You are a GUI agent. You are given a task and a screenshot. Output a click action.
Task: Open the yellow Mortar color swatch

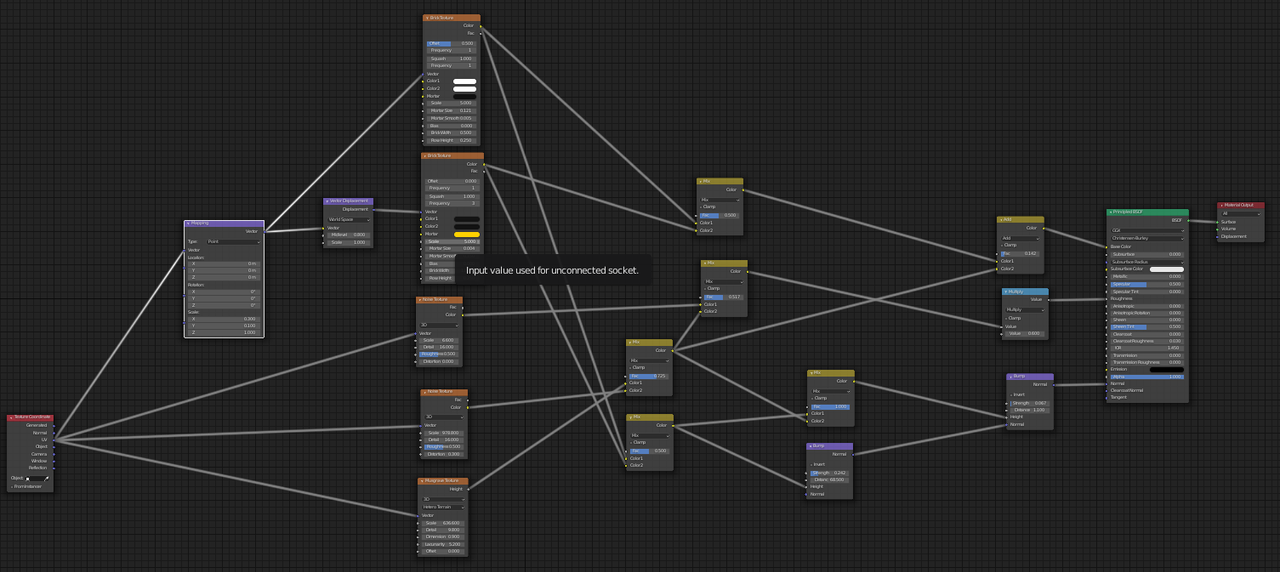point(467,234)
